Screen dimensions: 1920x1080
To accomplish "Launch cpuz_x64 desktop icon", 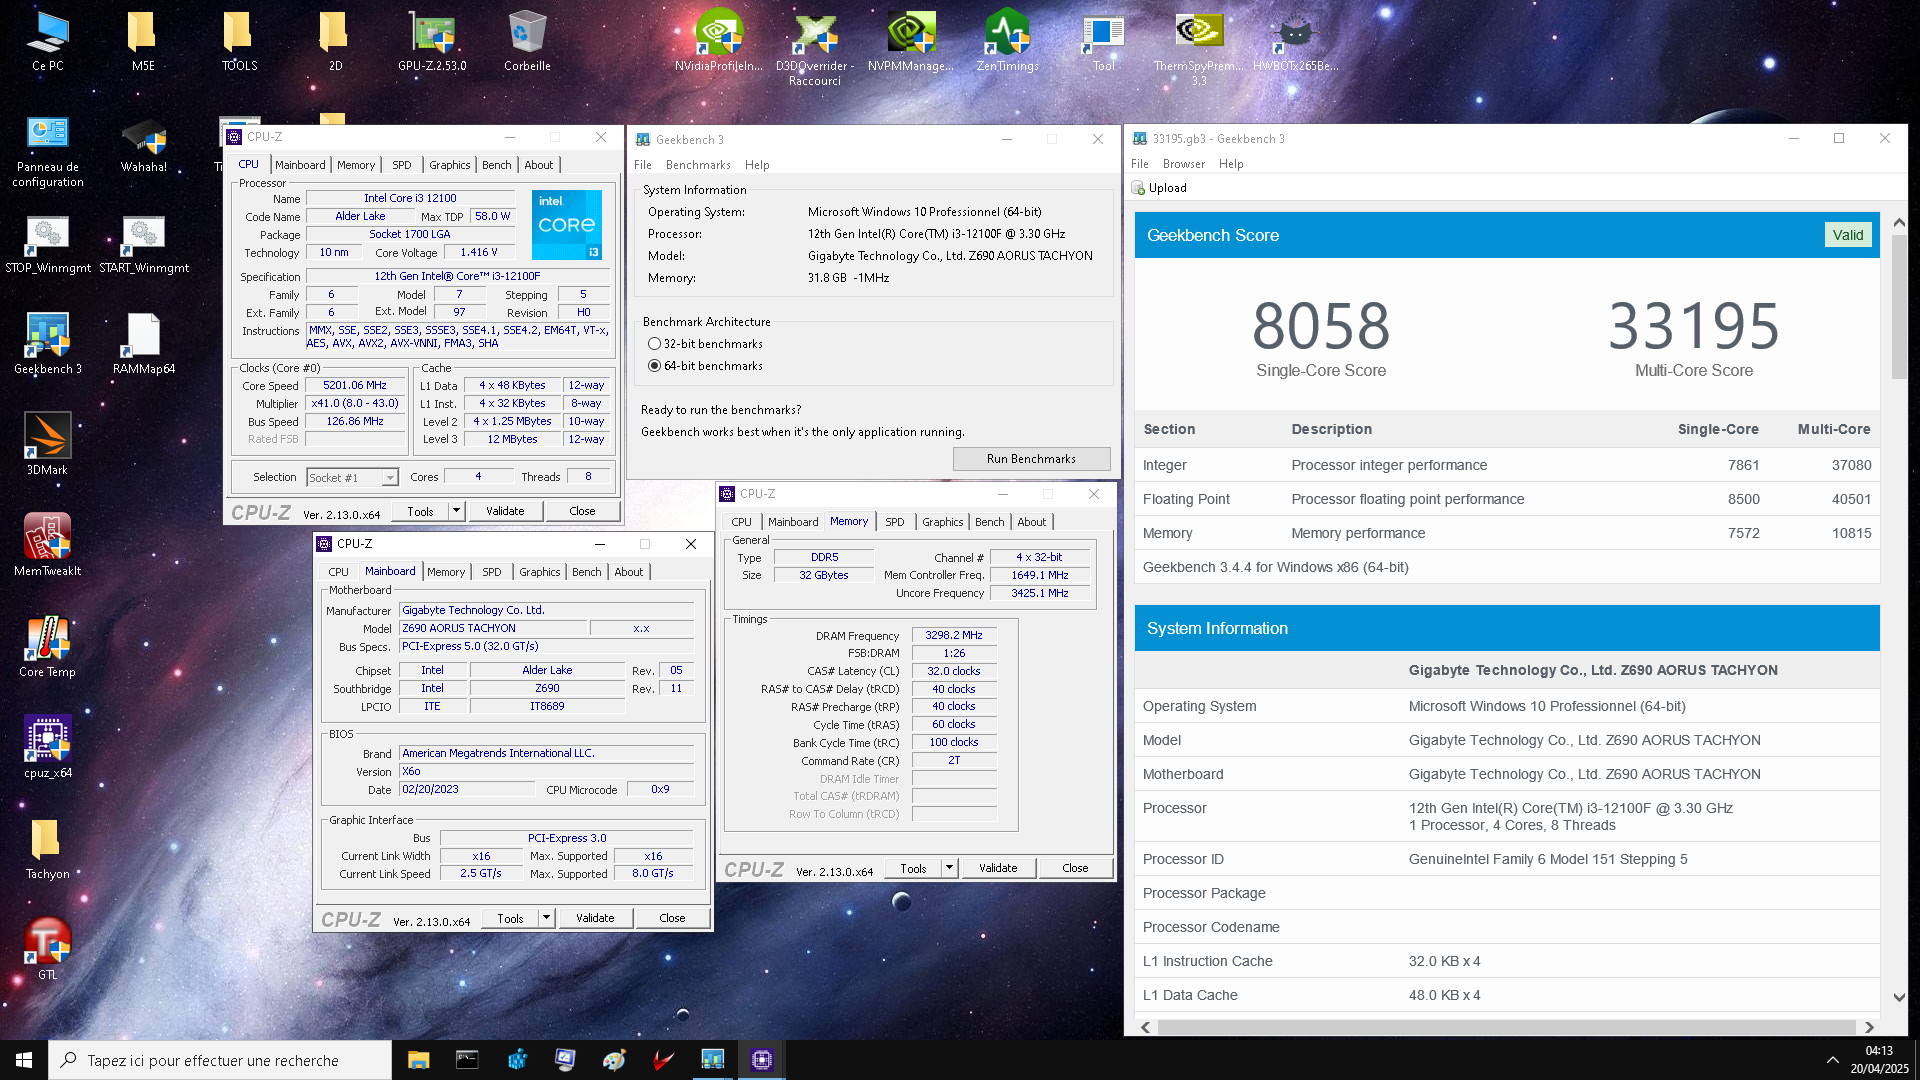I will tap(47, 747).
